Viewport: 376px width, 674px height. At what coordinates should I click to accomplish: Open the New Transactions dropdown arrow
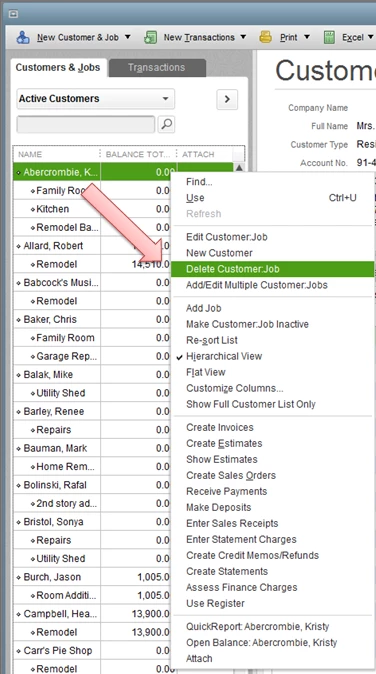(243, 37)
